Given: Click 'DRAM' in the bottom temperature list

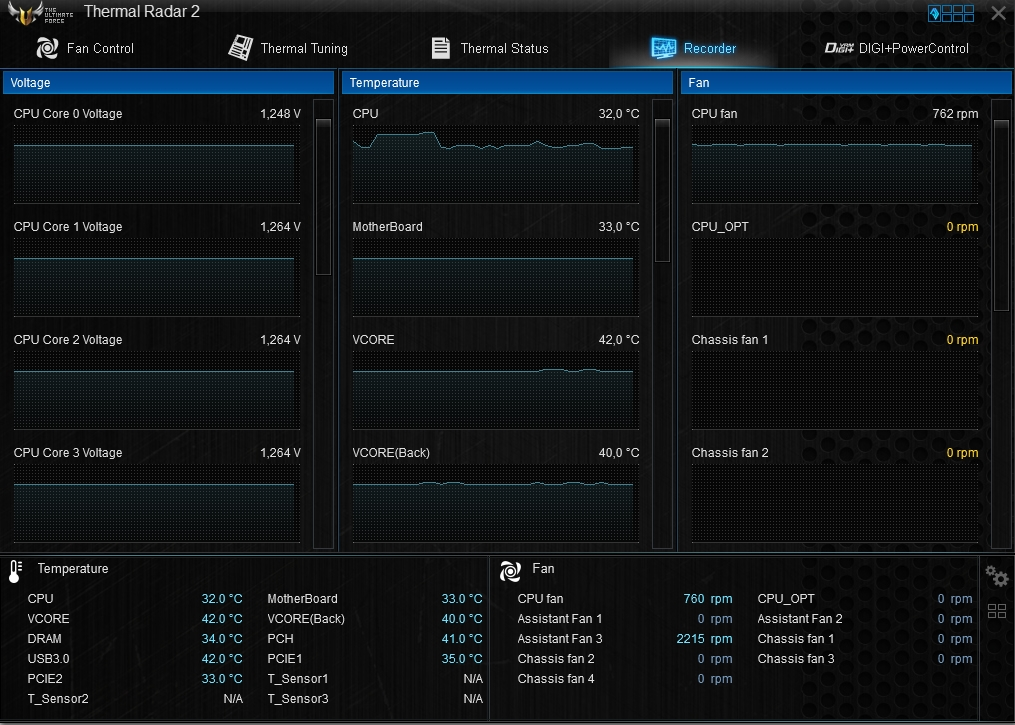Looking at the screenshot, I should click(x=45, y=639).
